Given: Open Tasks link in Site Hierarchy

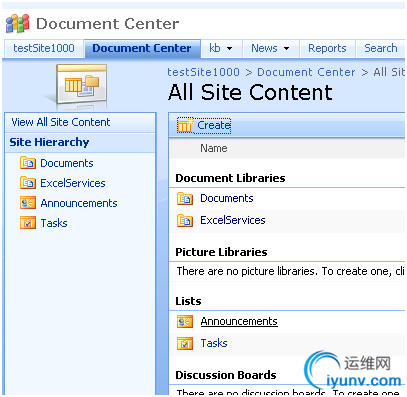Looking at the screenshot, I should (54, 223).
